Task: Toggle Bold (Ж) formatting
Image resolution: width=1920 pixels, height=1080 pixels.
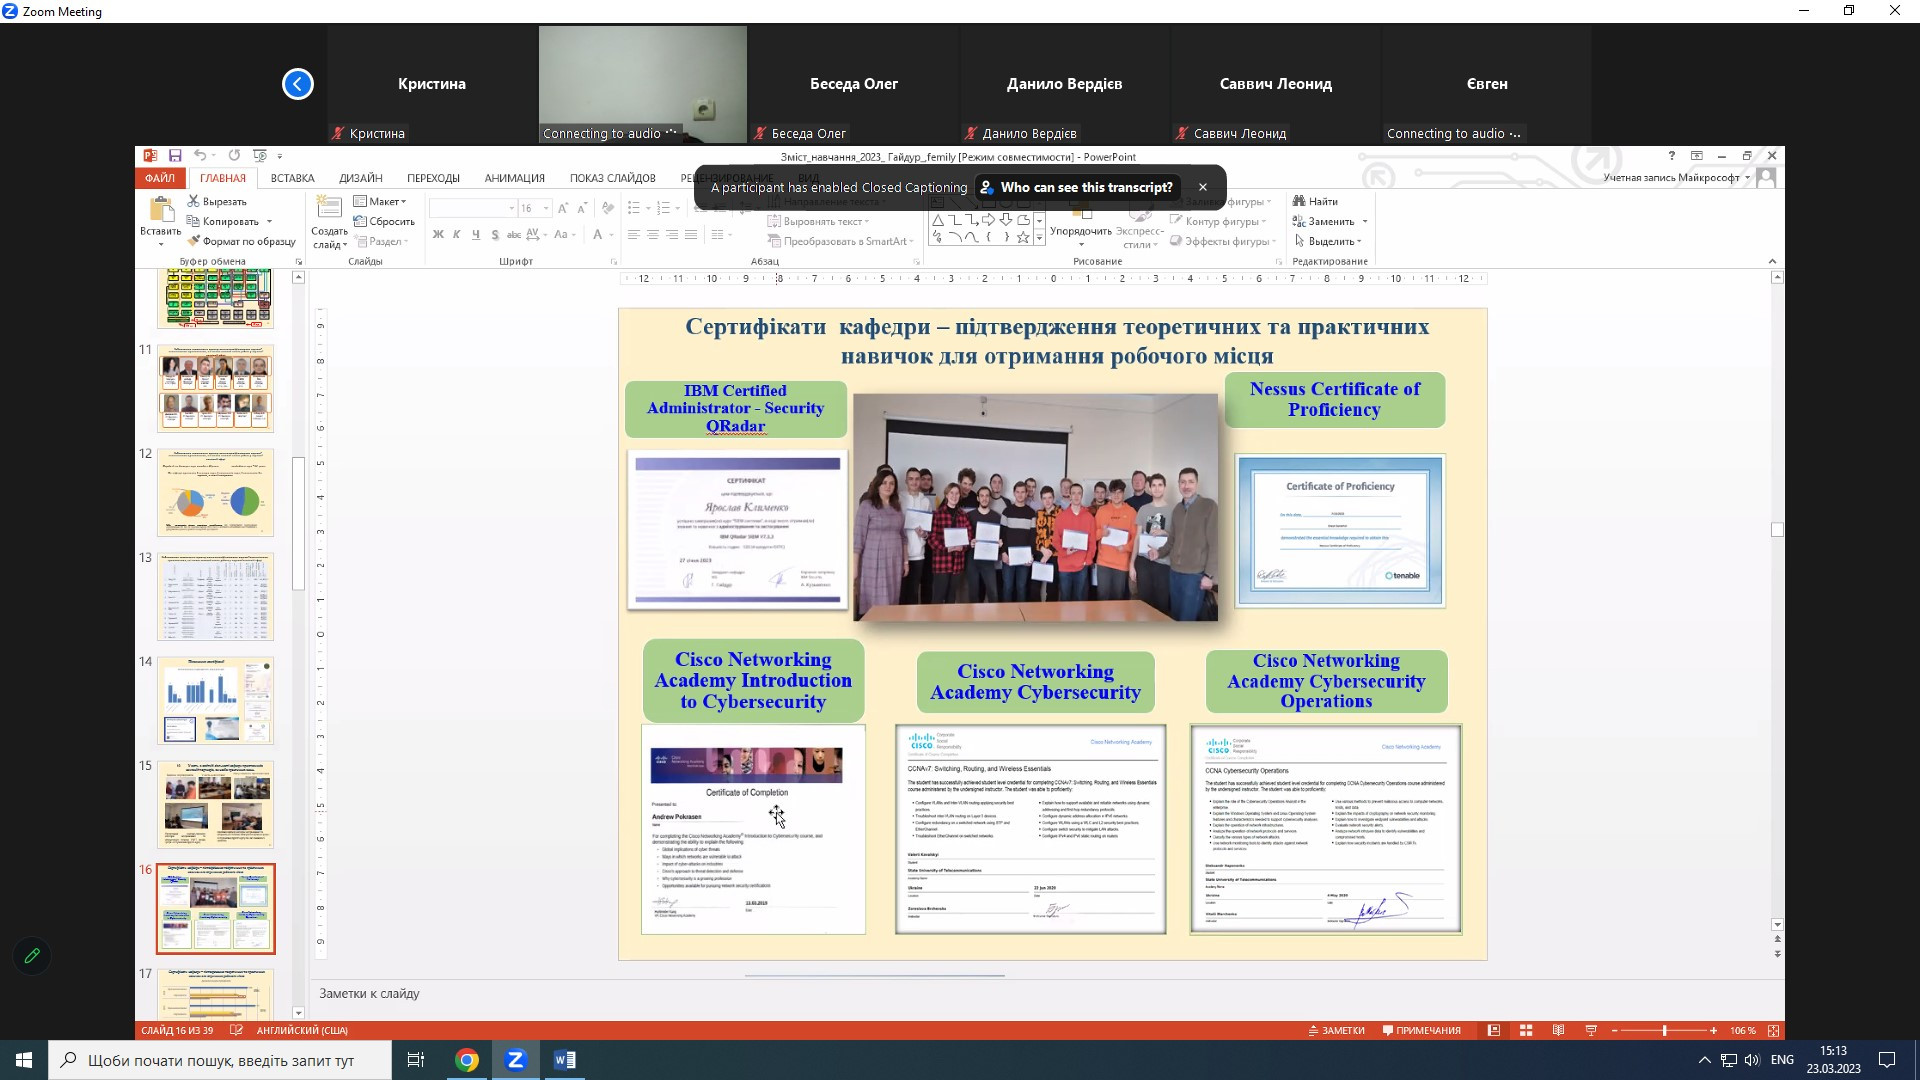Action: (x=438, y=235)
